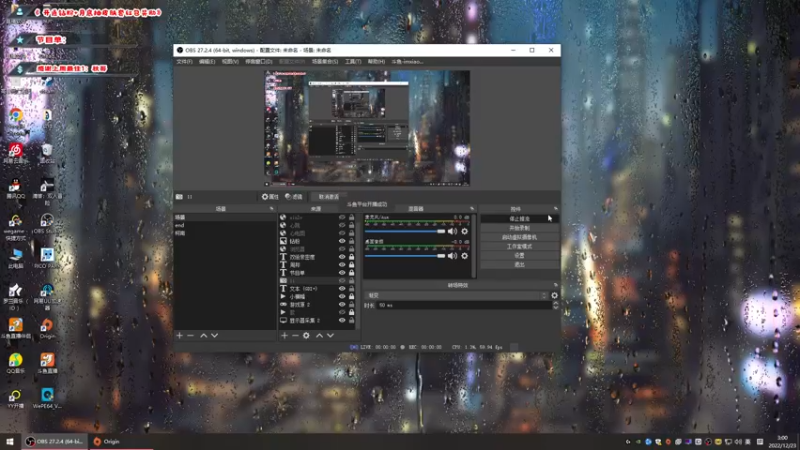Add a new source with the plus icon
Viewport: 800px width, 450px height.
tap(285, 335)
